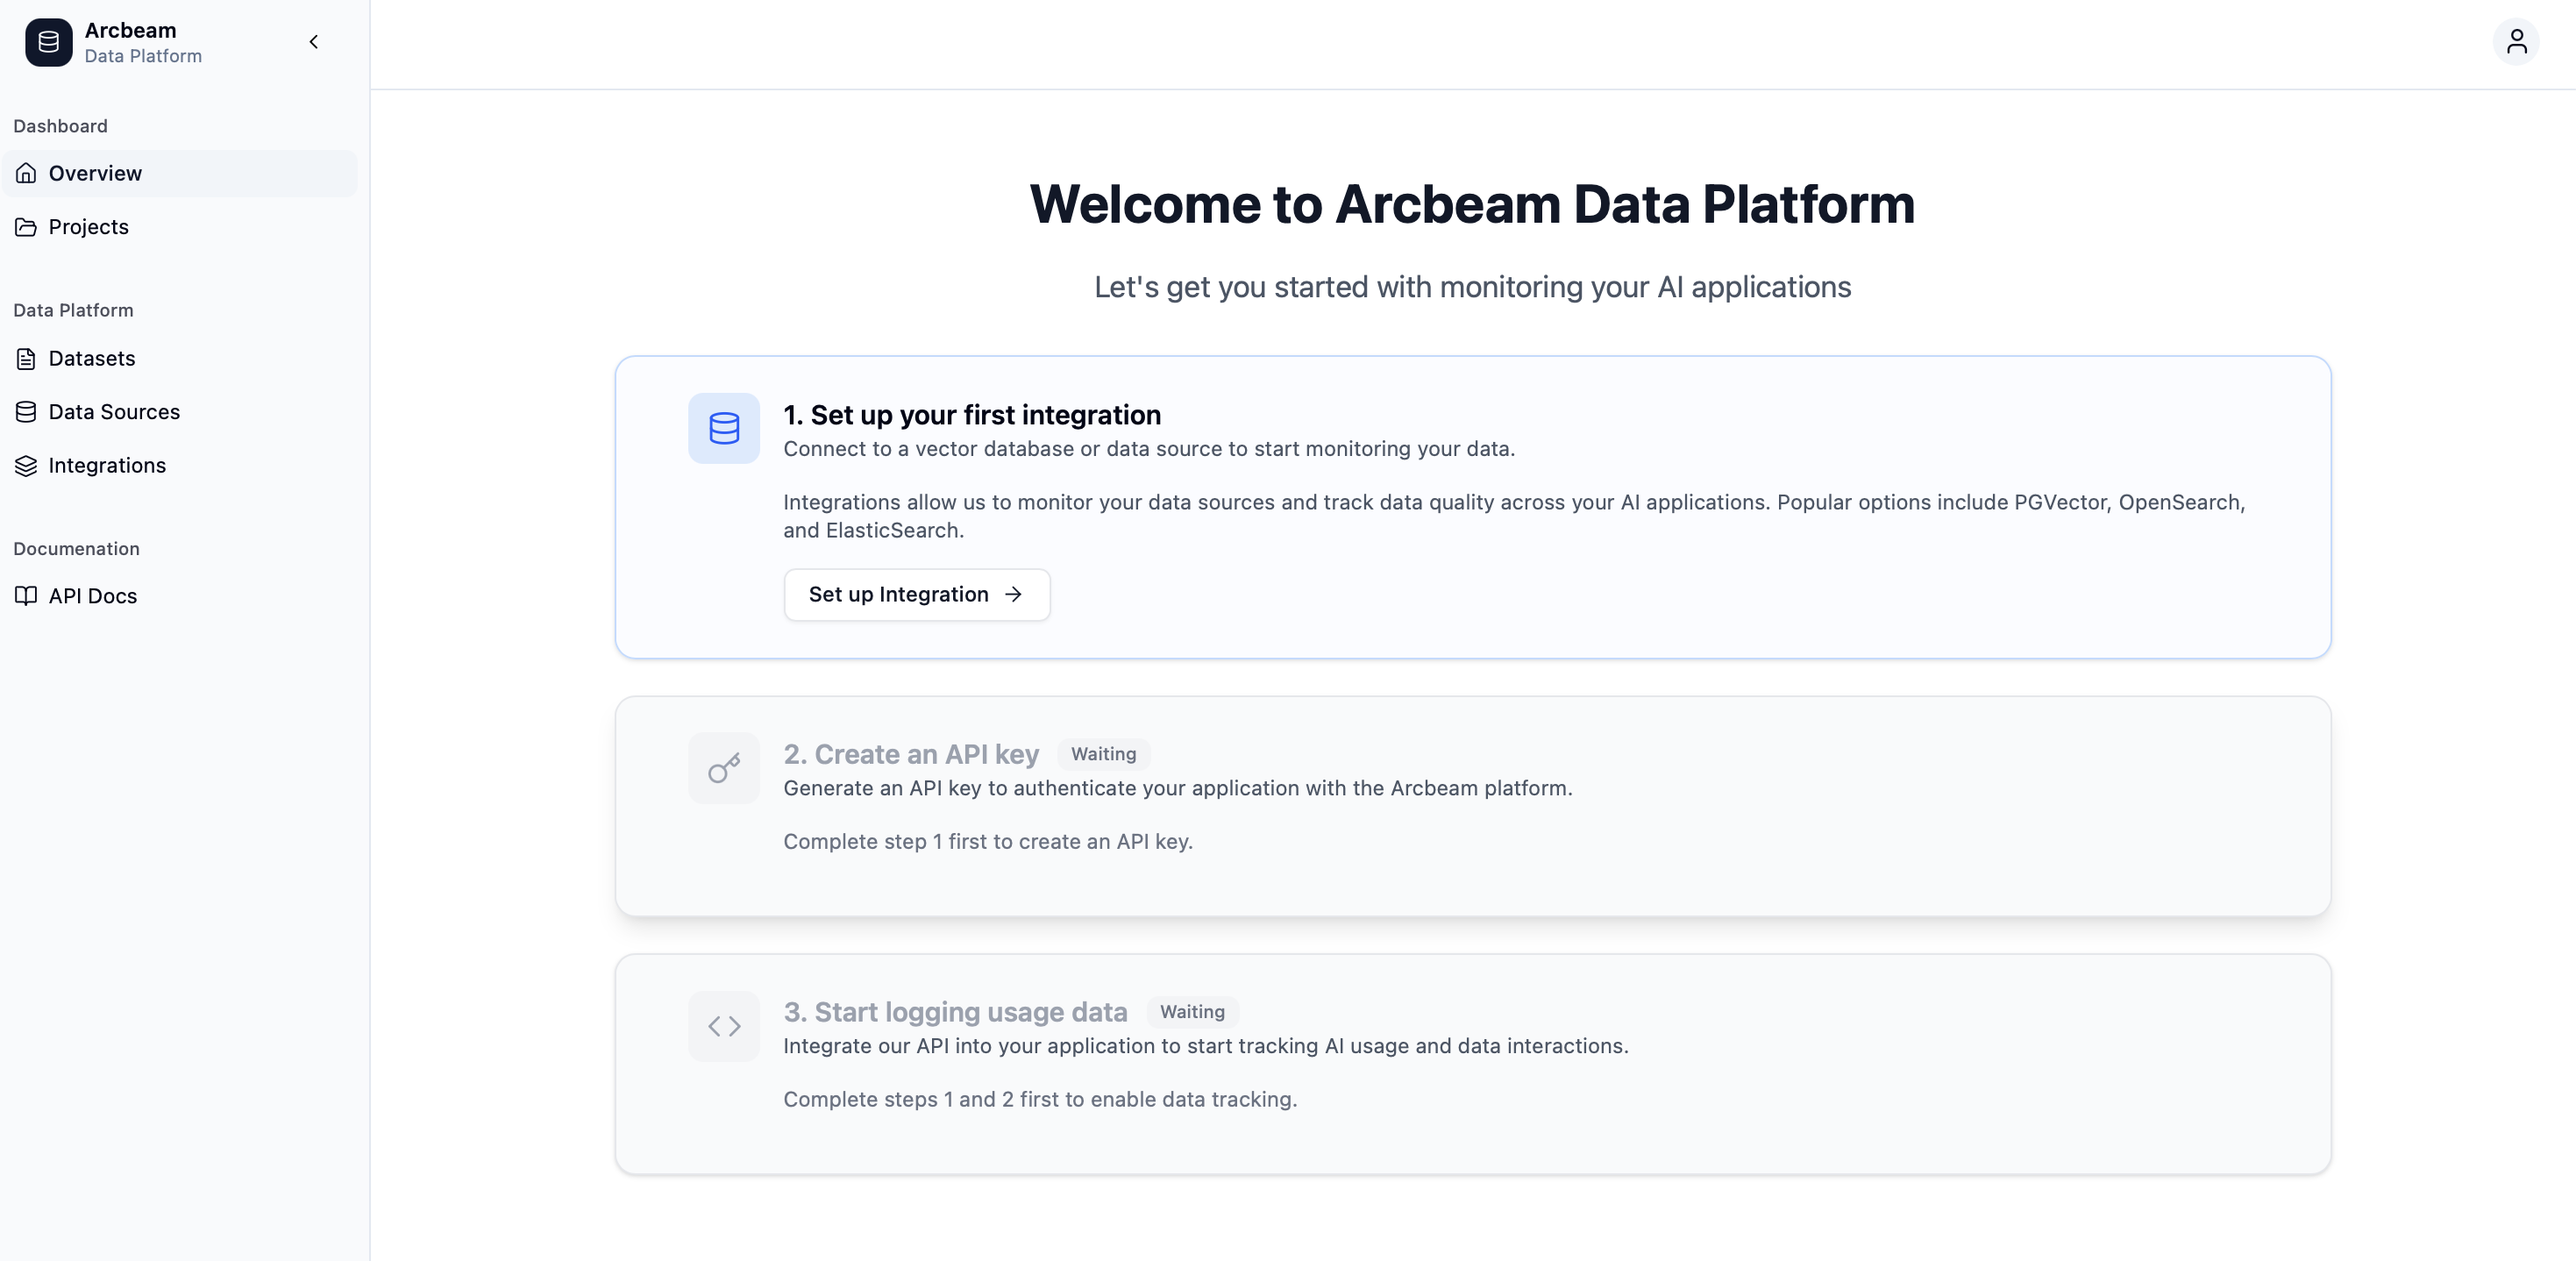Click the blue database icon on step 1
This screenshot has height=1261, width=2576.
[x=723, y=428]
